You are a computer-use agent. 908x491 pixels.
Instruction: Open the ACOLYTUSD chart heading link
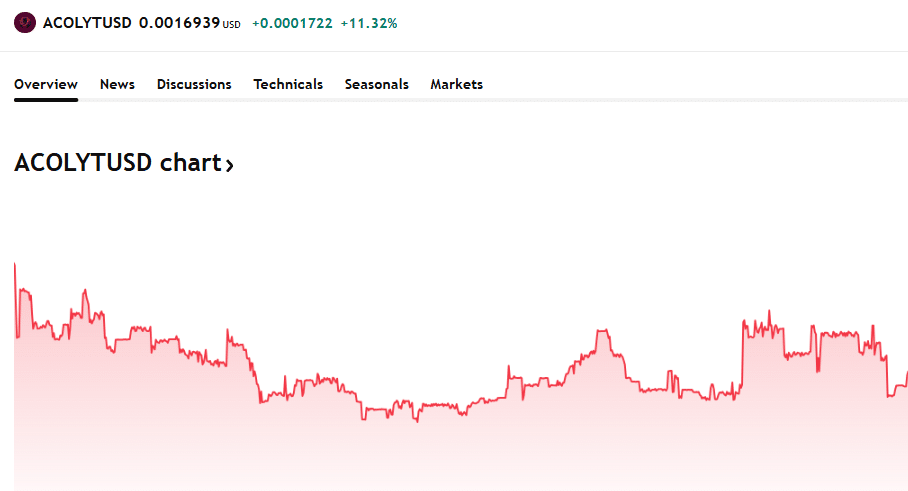click(117, 164)
